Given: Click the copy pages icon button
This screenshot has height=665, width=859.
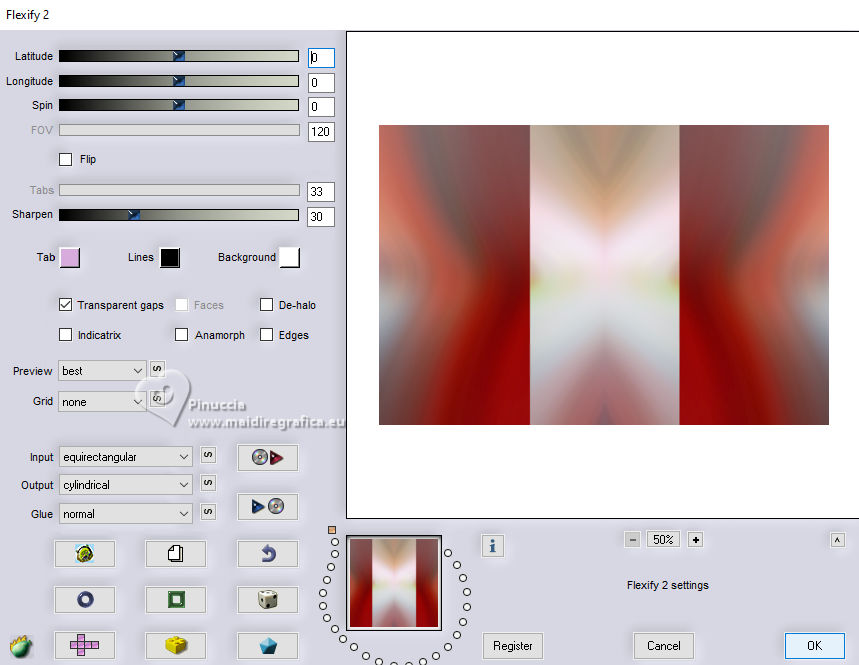Looking at the screenshot, I should click(175, 554).
